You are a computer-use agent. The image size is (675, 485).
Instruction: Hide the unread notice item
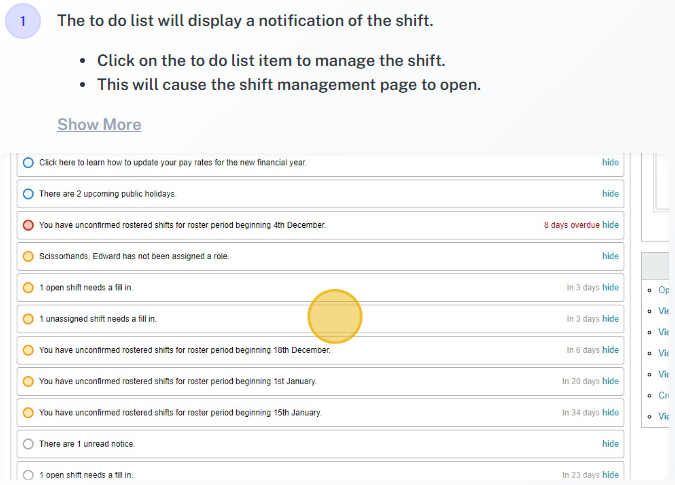610,444
